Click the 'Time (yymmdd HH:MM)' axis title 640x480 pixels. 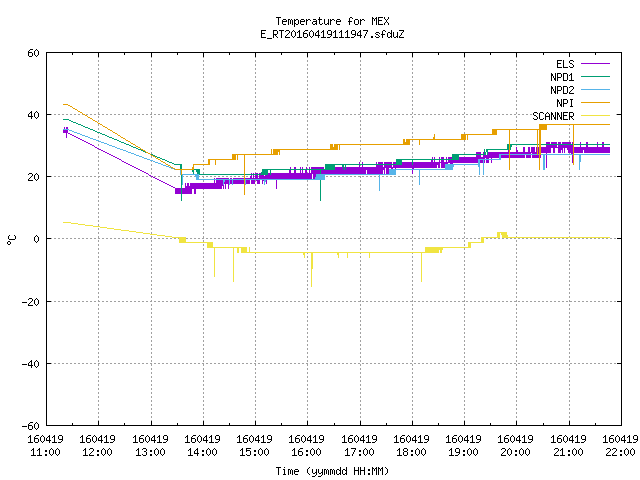pyautogui.click(x=332, y=471)
